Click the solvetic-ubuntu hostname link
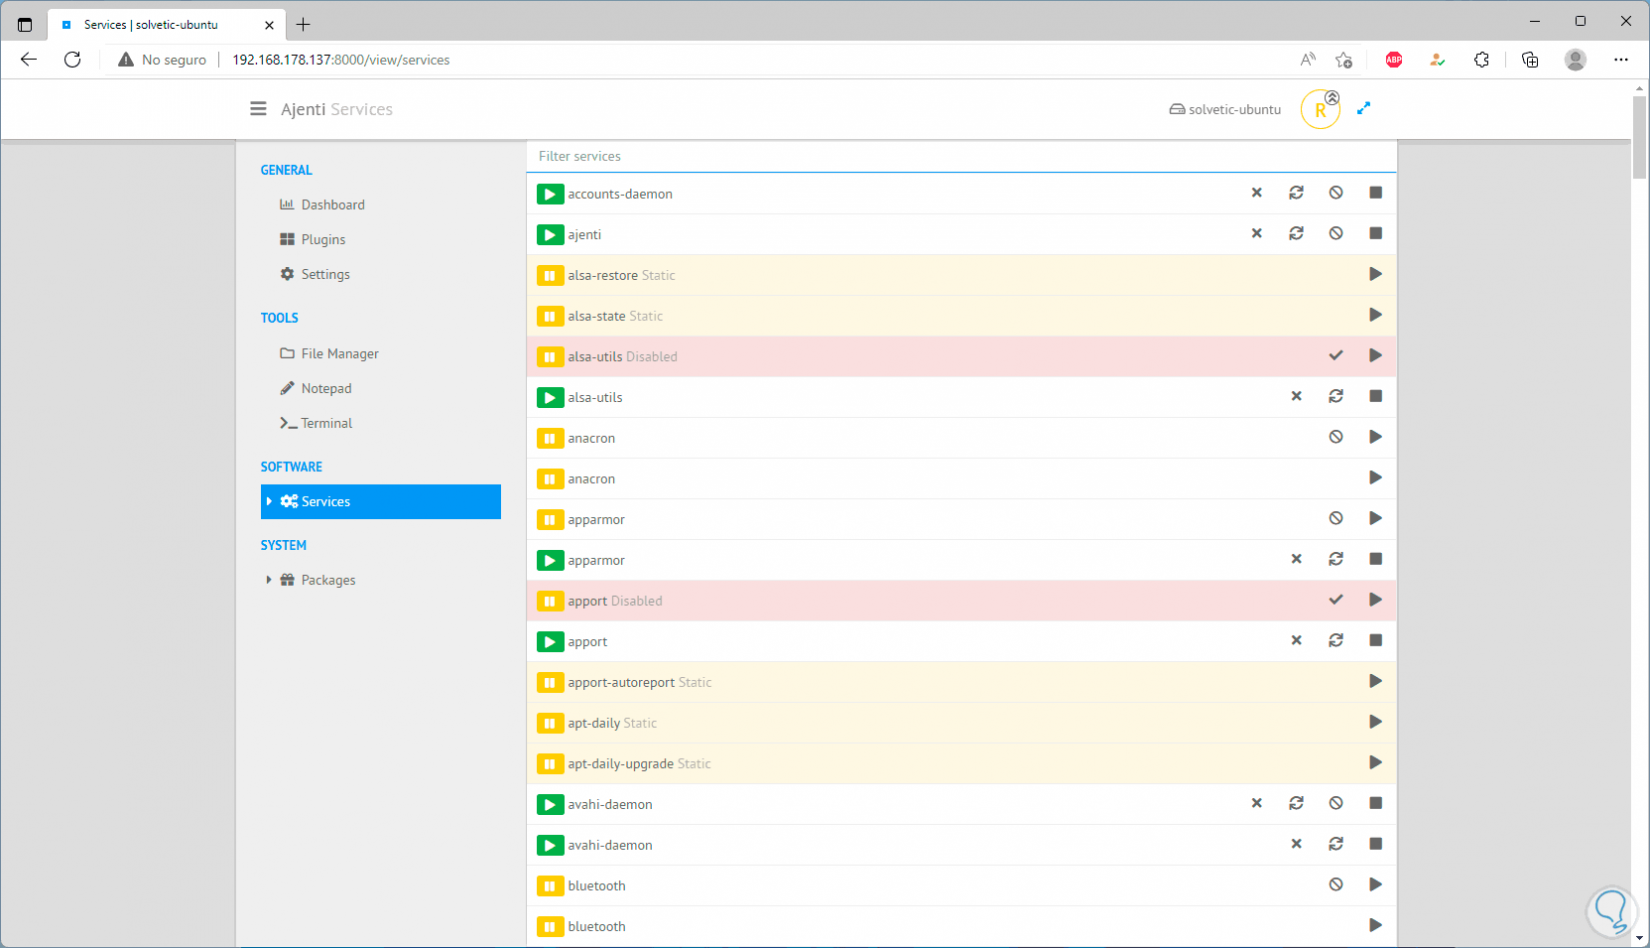Viewport: 1650px width, 948px height. [1225, 110]
